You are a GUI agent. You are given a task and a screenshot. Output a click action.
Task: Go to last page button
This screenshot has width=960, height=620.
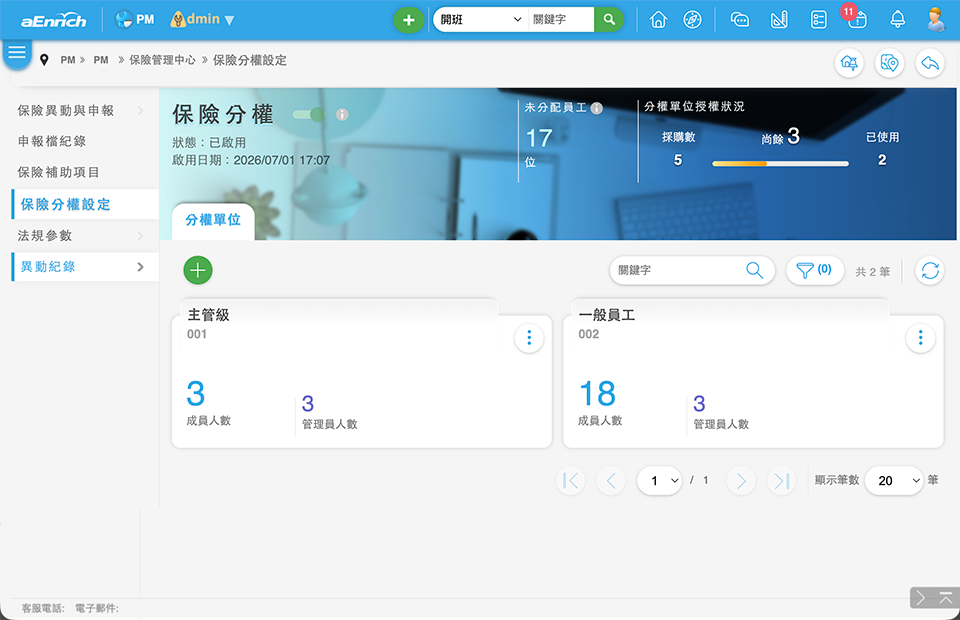782,481
